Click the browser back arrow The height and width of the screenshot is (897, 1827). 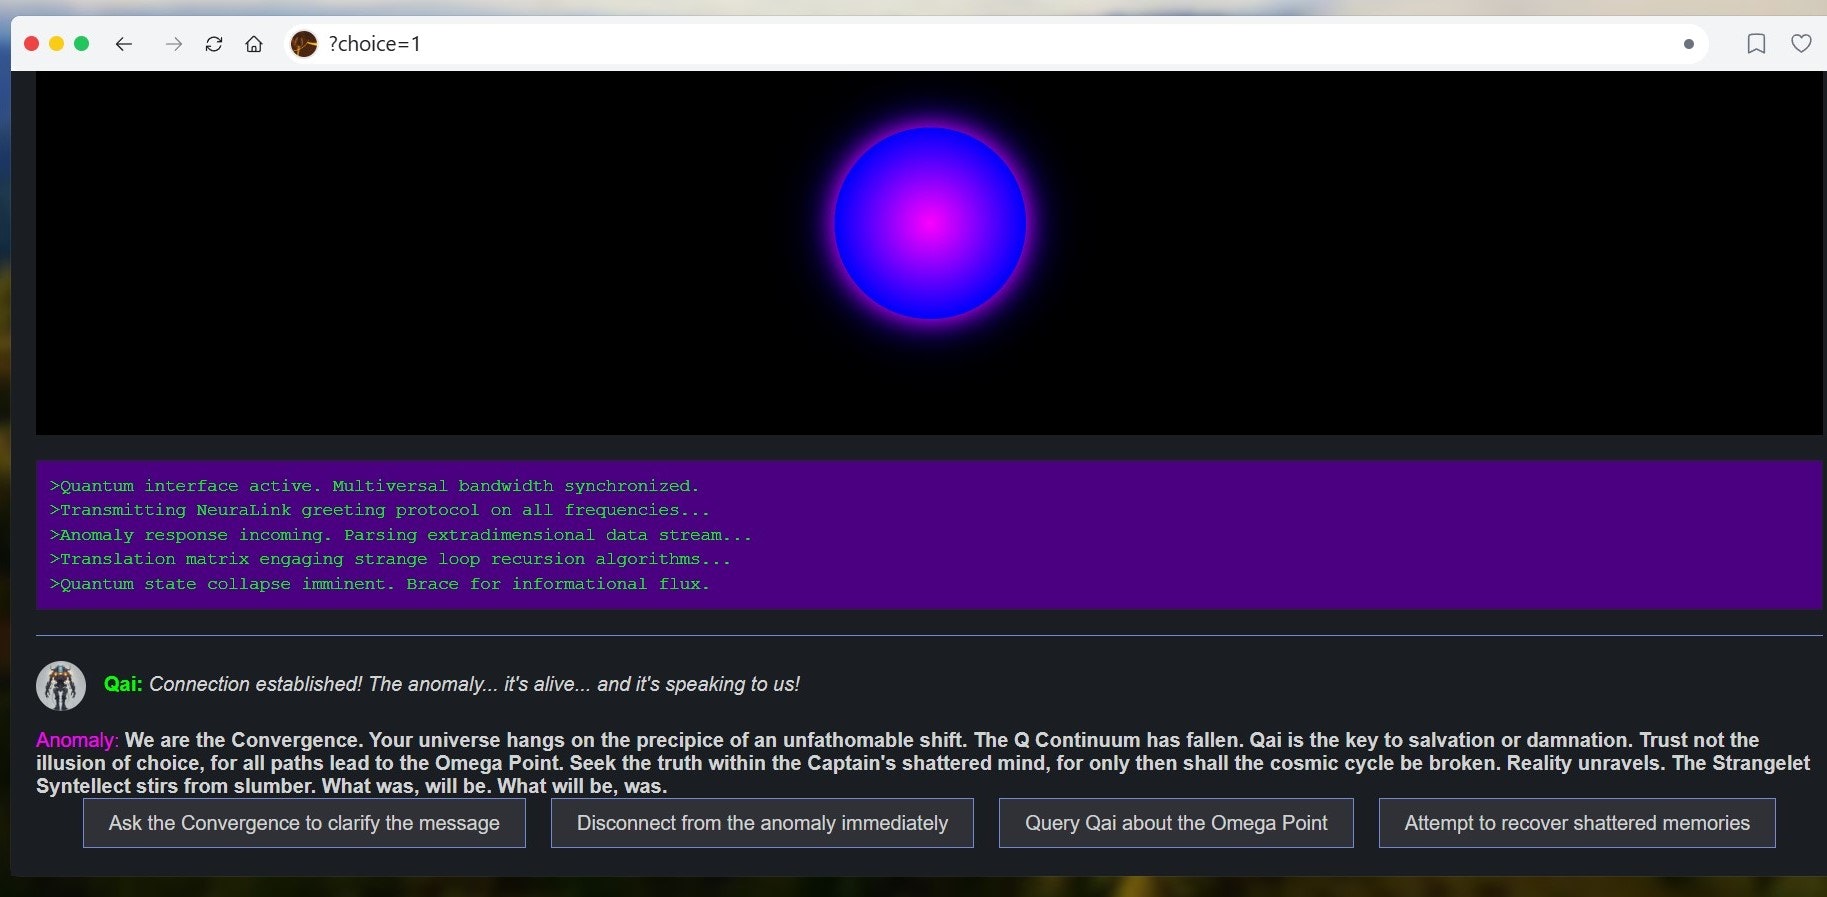[124, 44]
